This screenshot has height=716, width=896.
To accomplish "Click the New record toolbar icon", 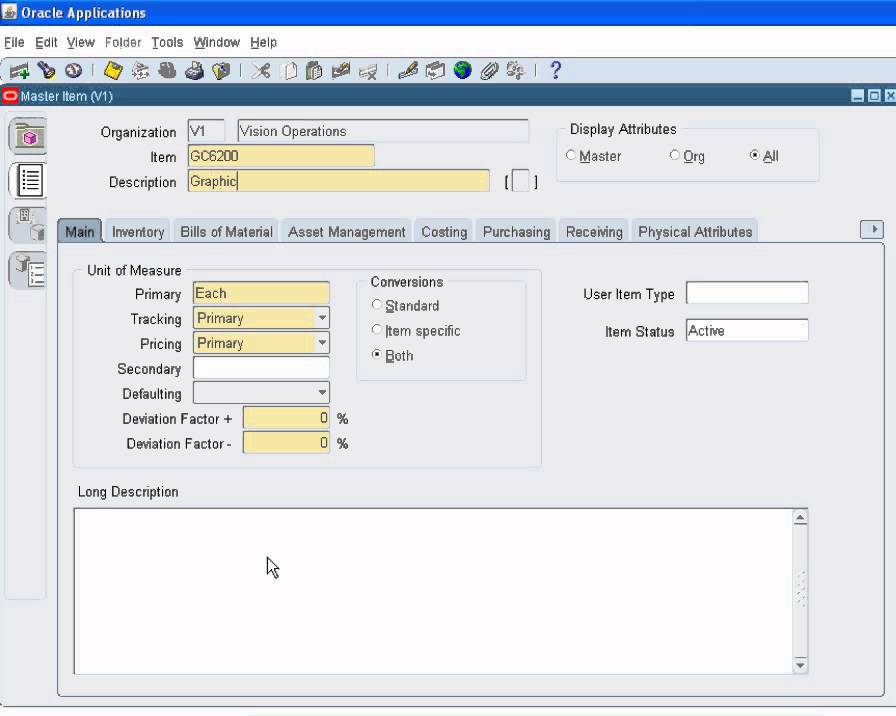I will pos(19,71).
